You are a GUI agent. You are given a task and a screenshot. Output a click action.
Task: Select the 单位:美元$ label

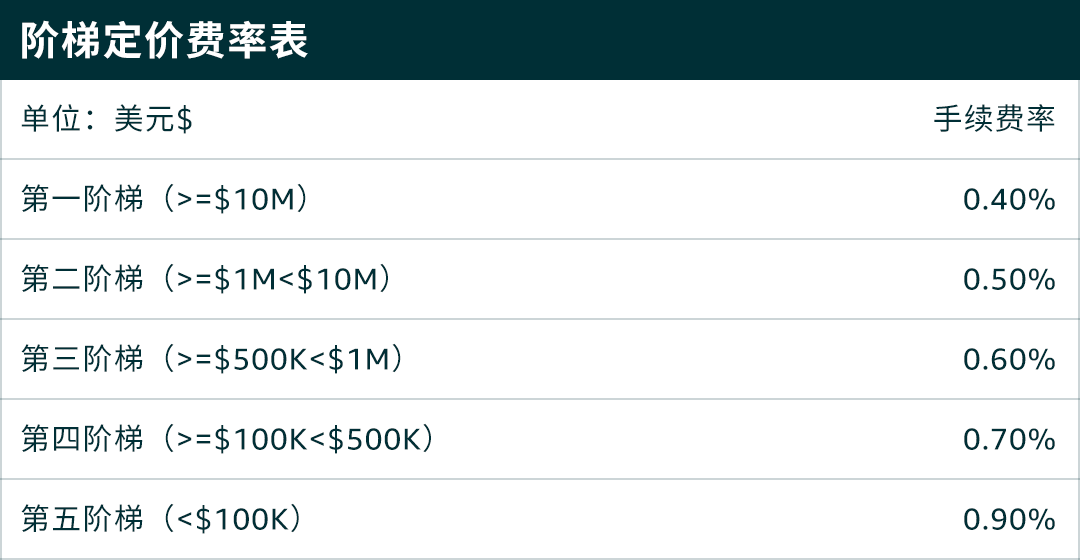click(107, 119)
